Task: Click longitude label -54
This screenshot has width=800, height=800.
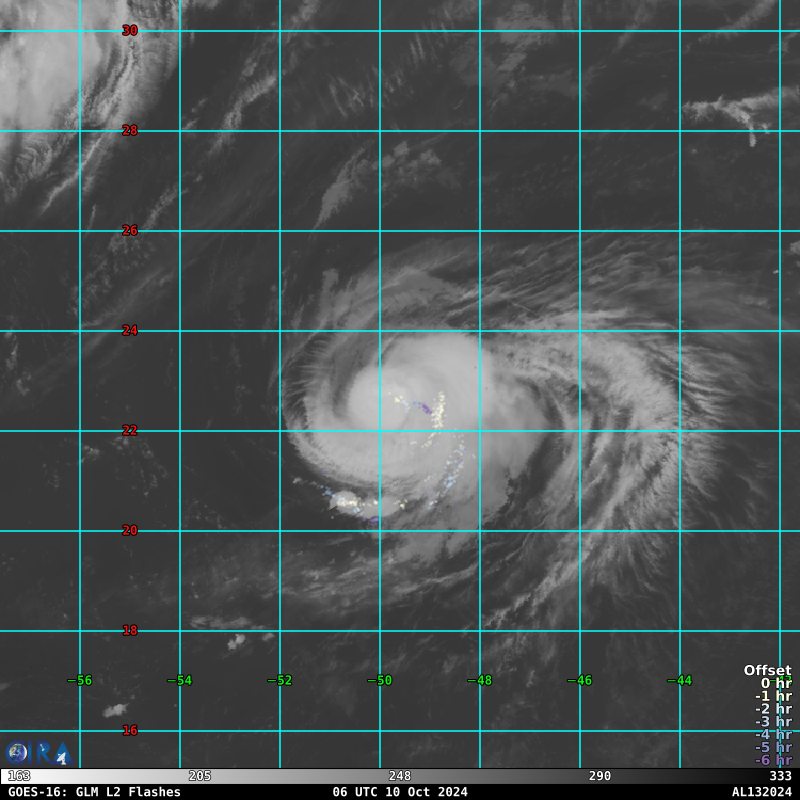Action: 180,680
